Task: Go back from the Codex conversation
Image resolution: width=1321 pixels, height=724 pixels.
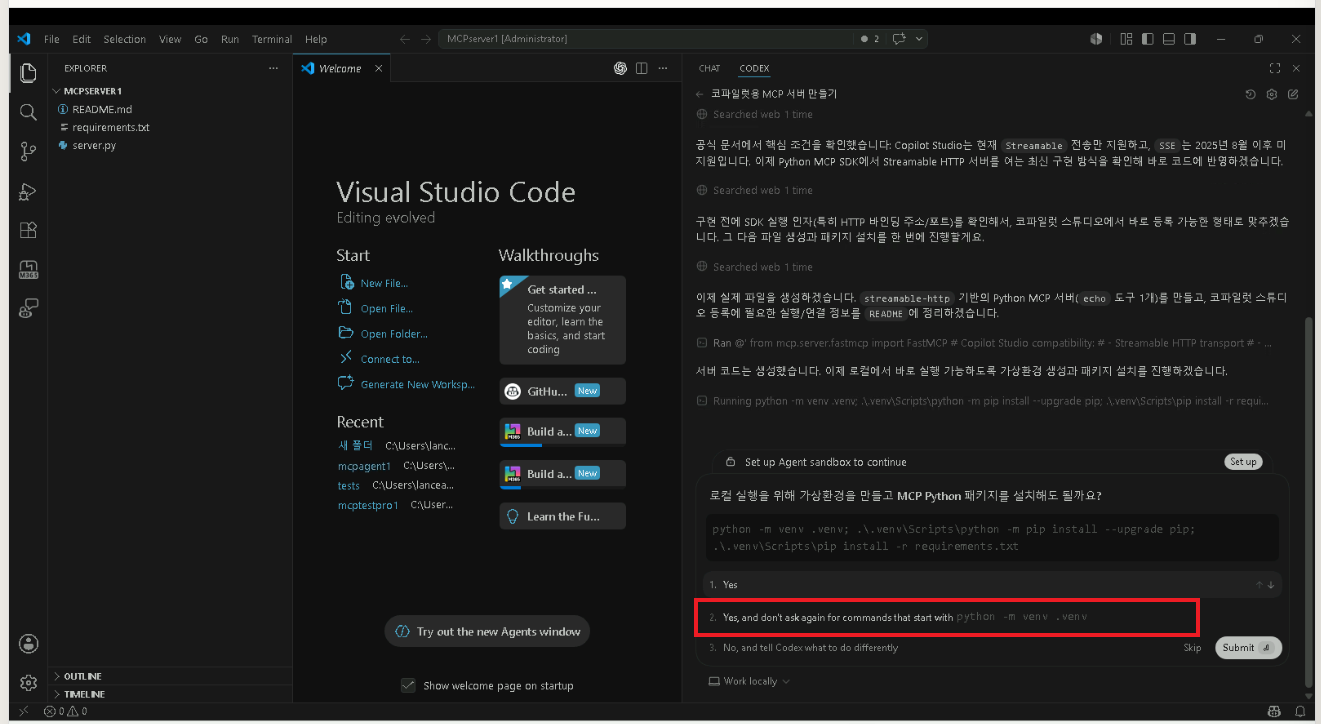Action: tap(700, 94)
